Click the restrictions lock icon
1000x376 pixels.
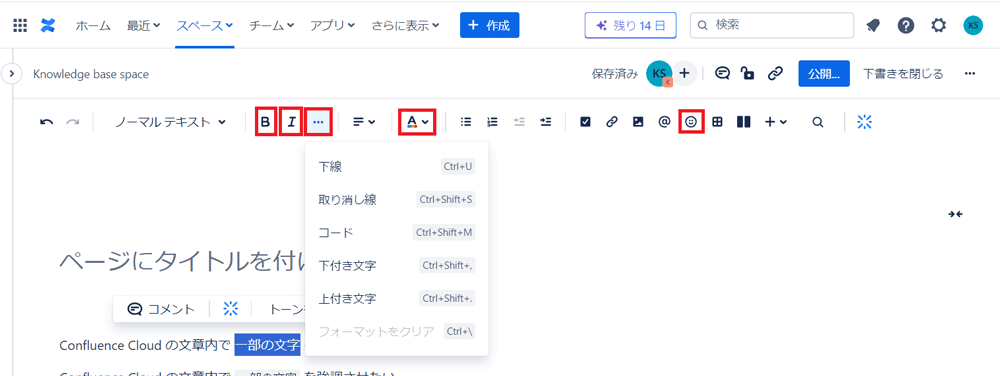747,74
